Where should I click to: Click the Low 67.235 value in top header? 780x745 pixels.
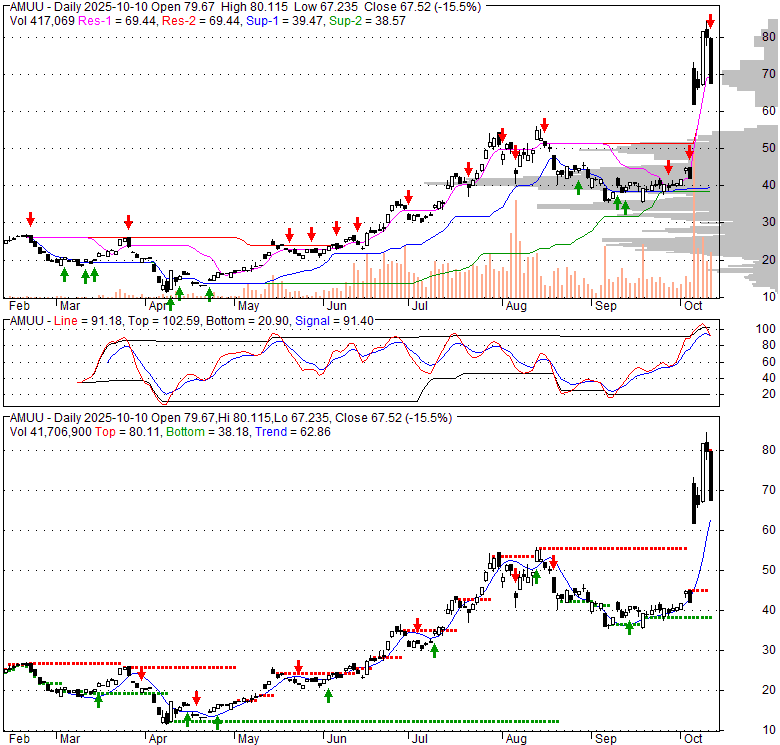click(x=326, y=7)
